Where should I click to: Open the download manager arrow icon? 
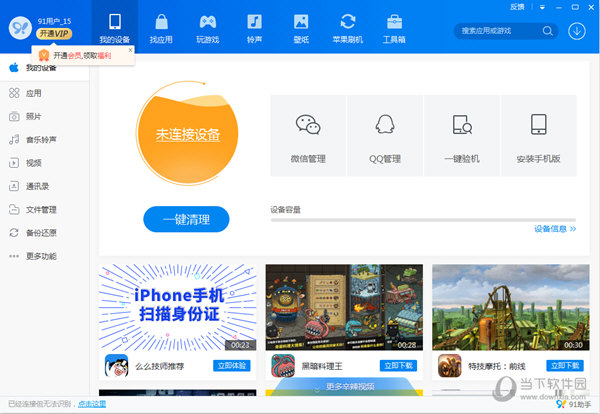click(x=577, y=31)
